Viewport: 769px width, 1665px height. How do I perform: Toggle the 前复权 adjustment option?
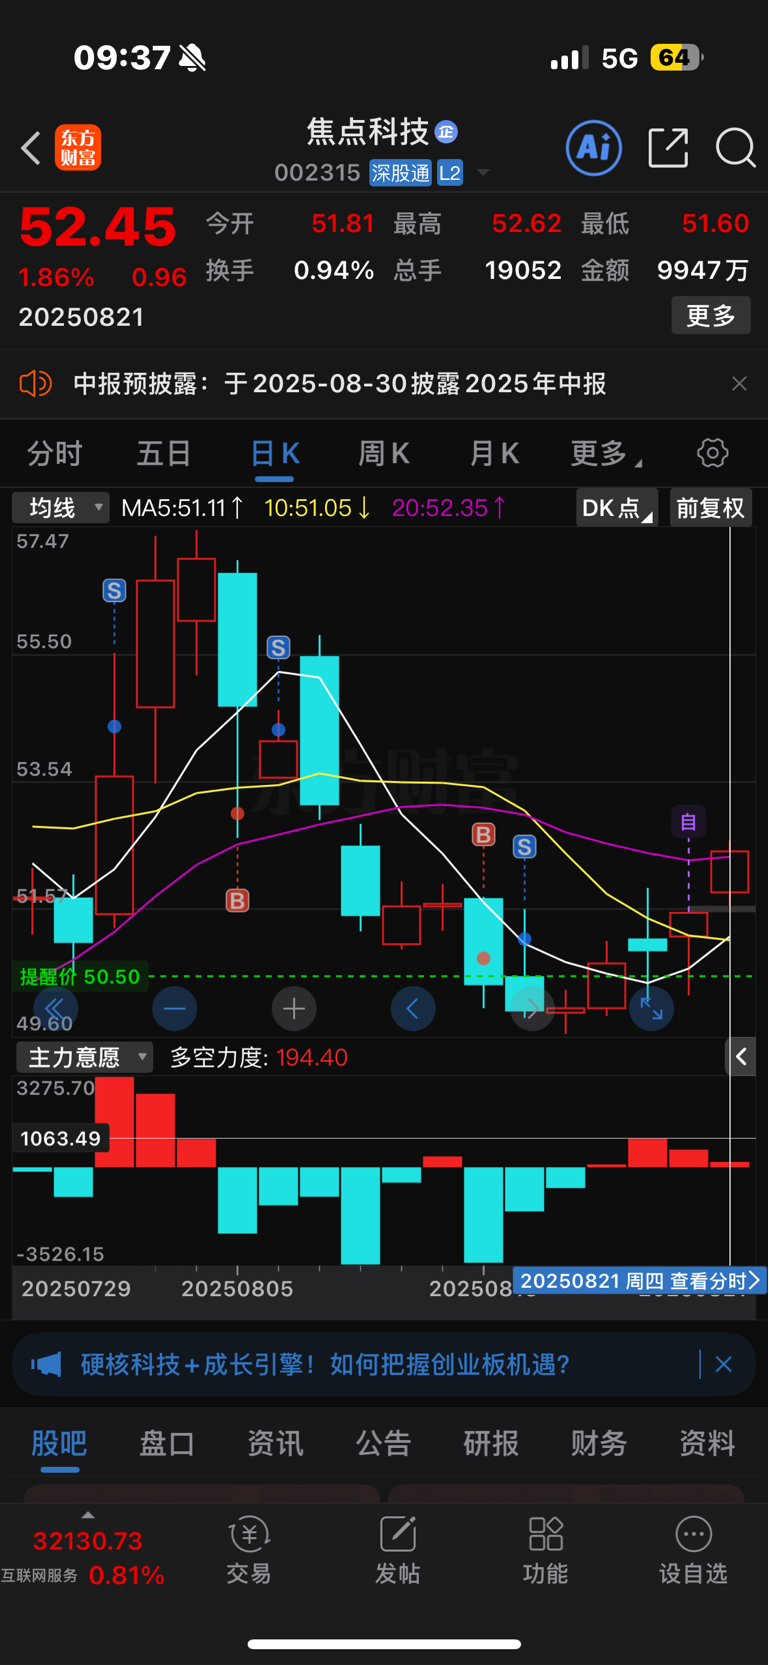(711, 508)
